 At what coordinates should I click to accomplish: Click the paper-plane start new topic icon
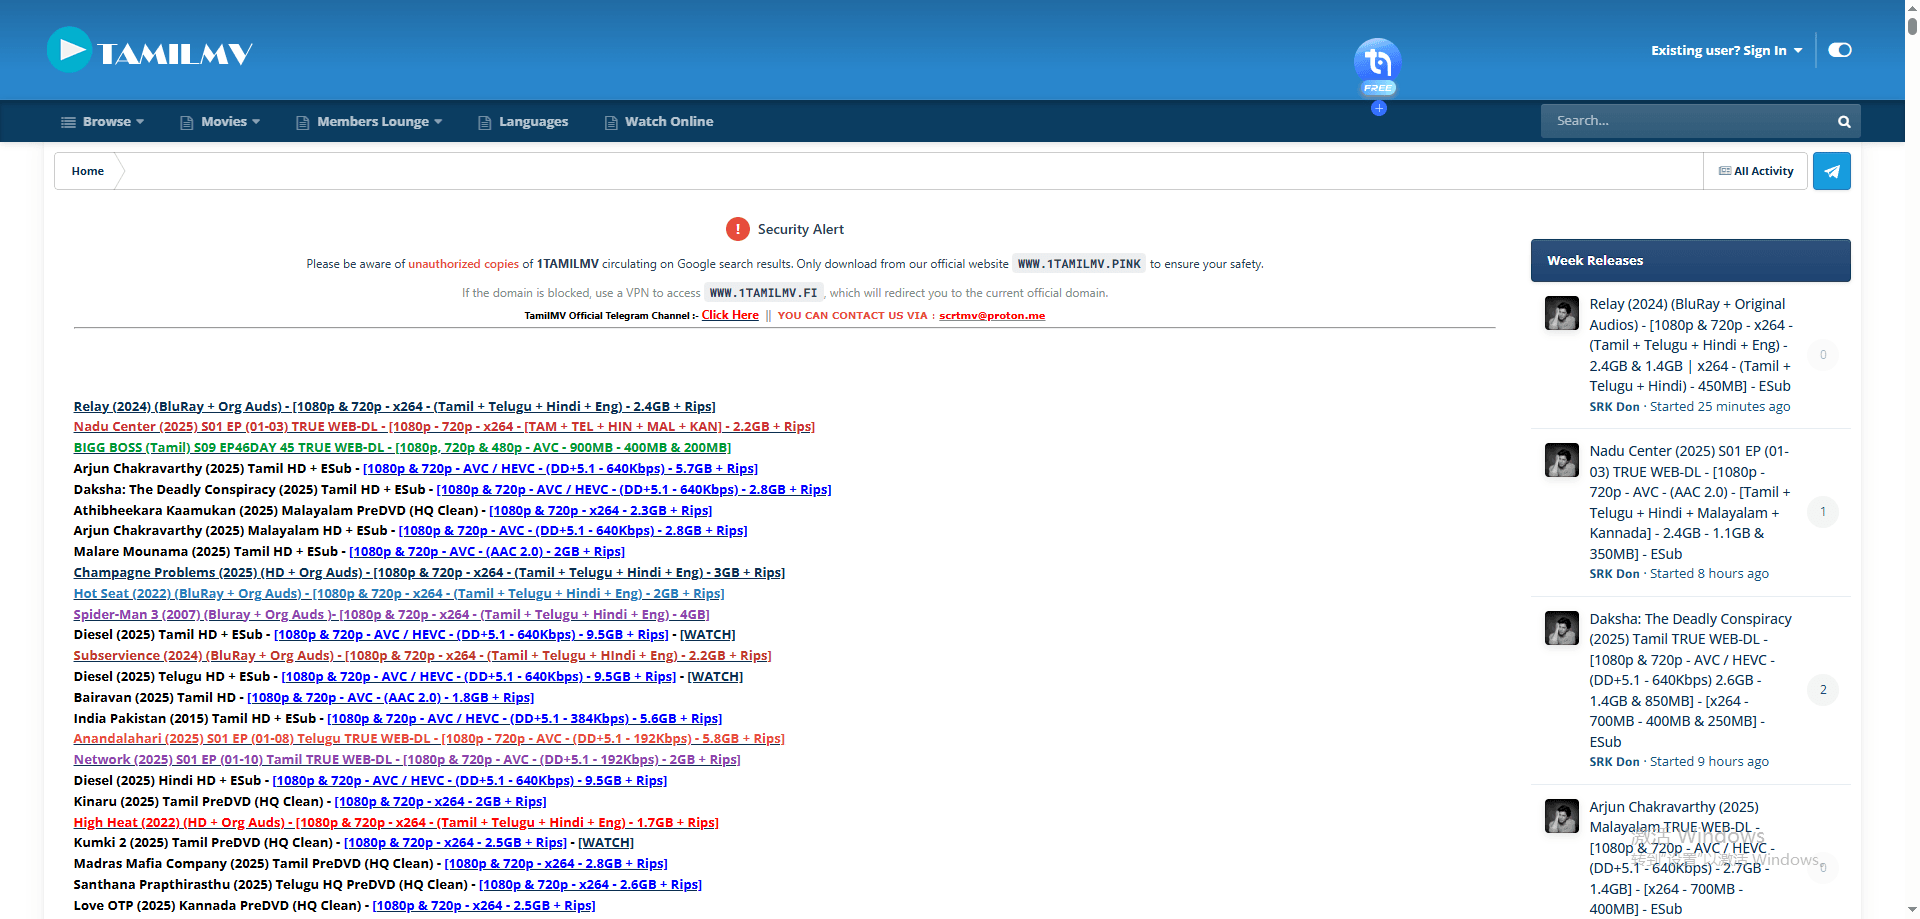1831,171
